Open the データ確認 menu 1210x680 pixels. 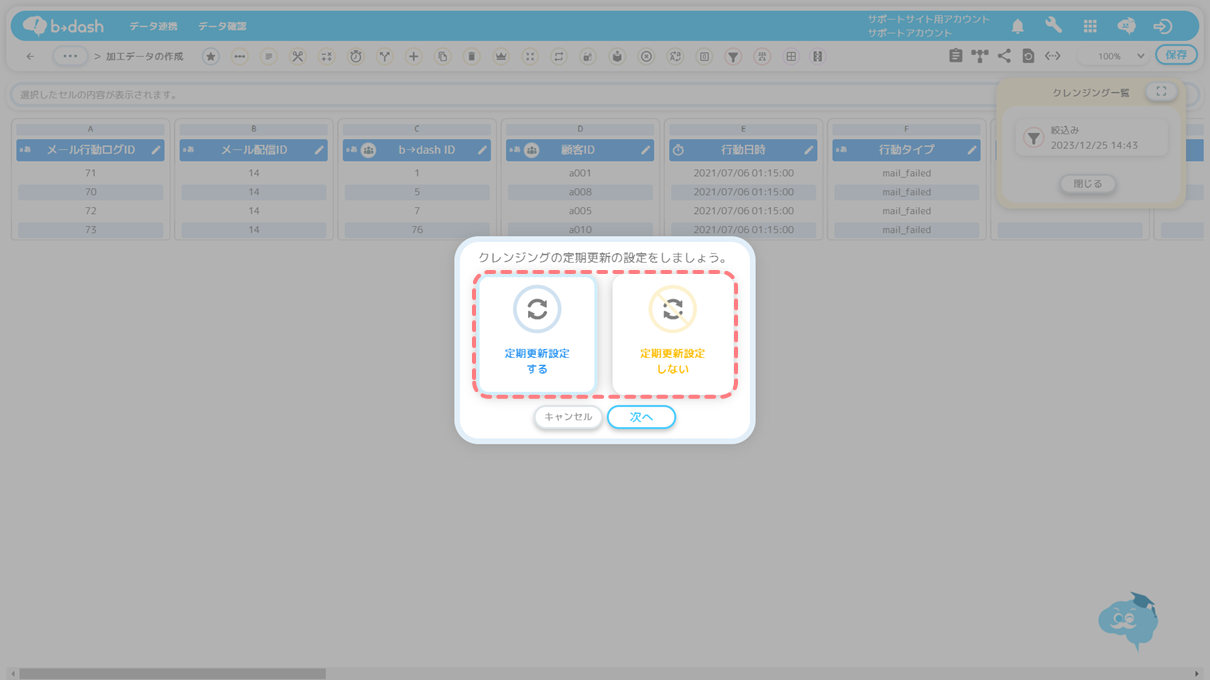(x=222, y=26)
